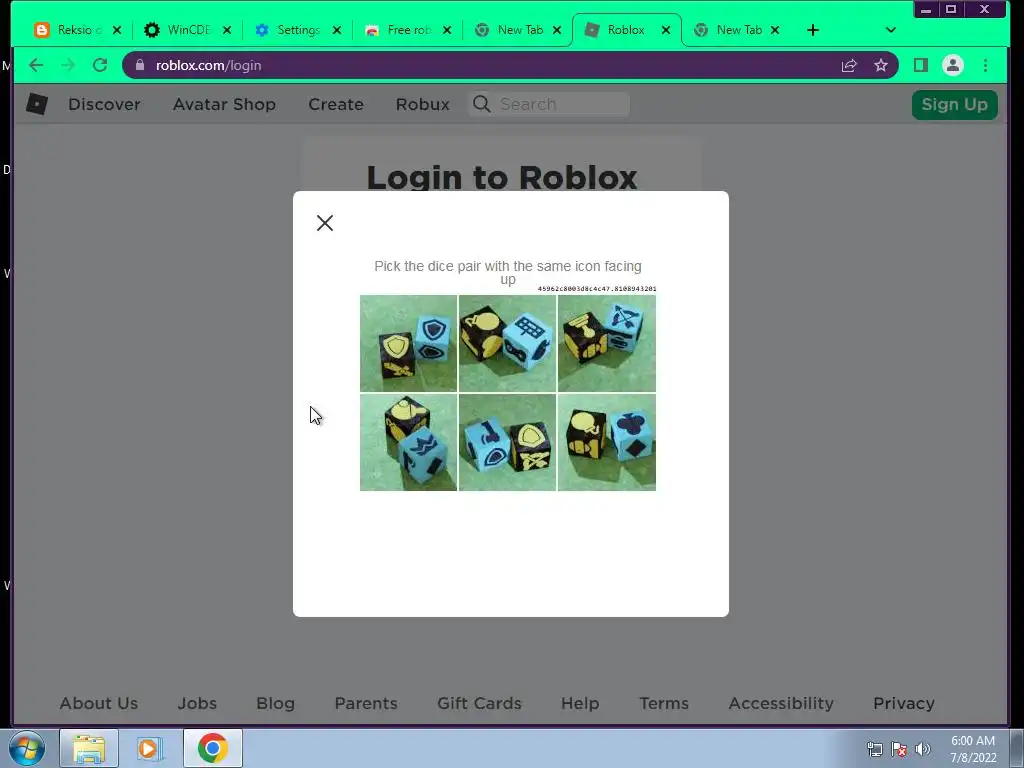Open the Parents footer link
1024x768 pixels.
[366, 703]
